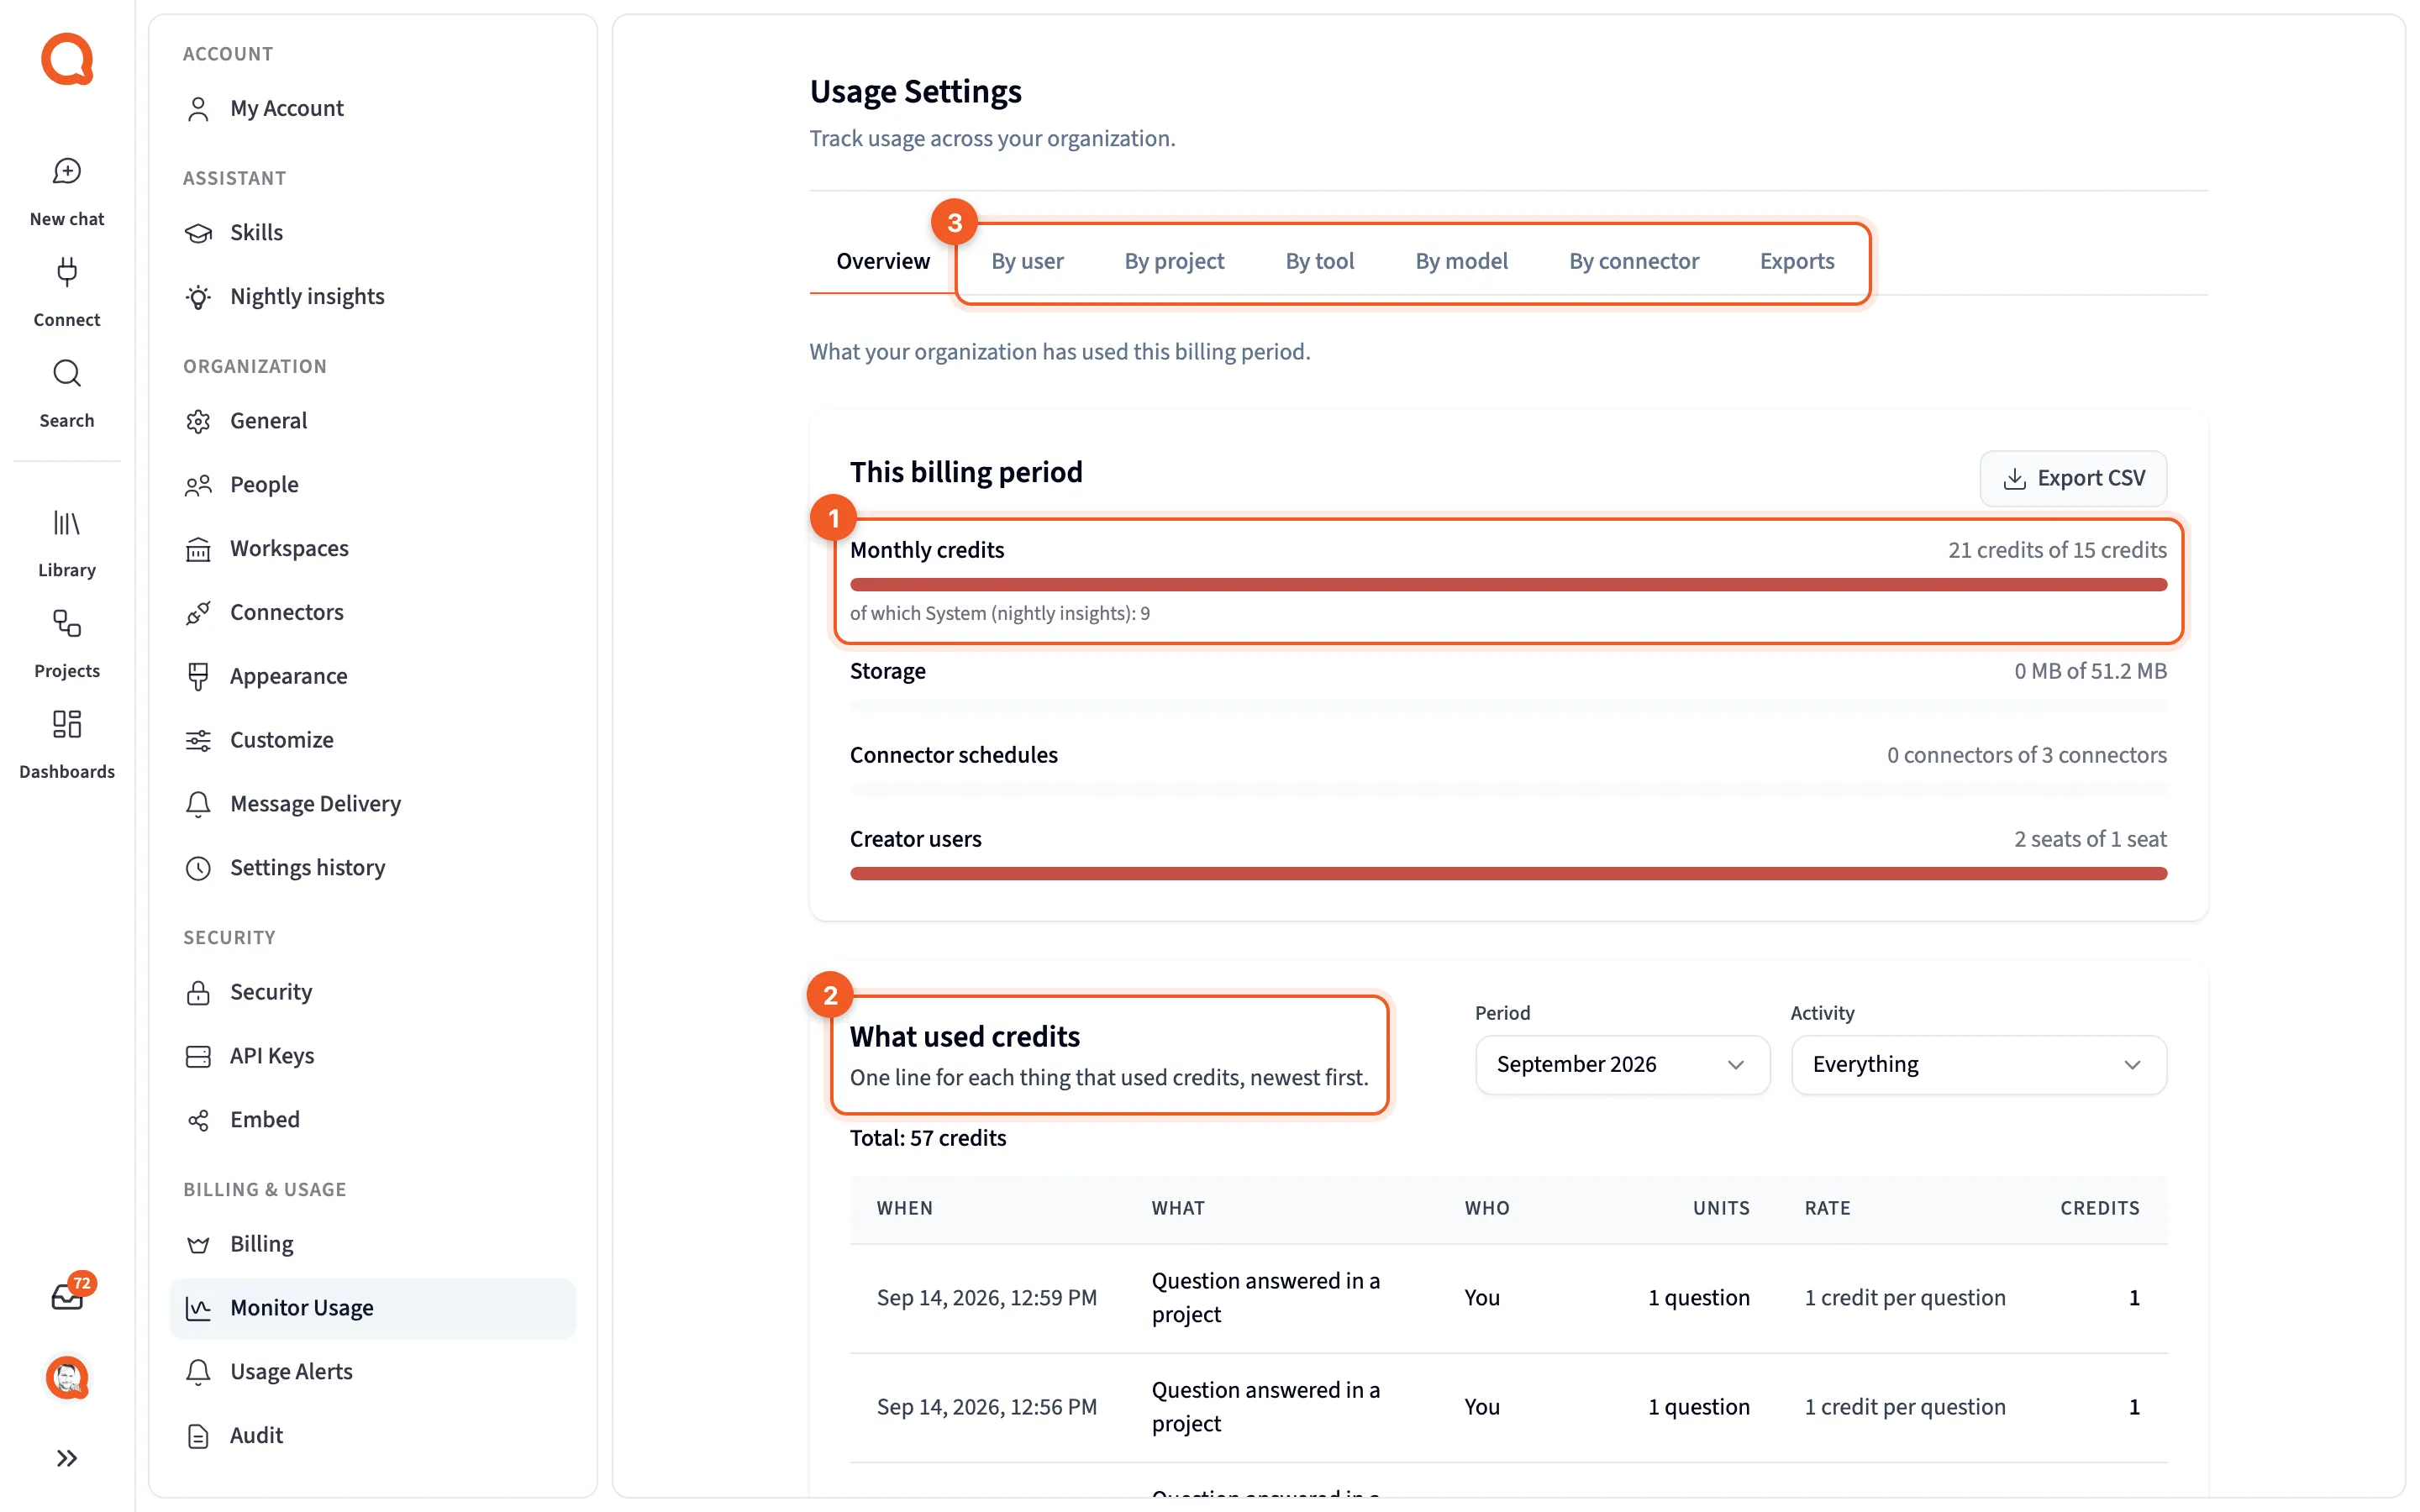Click the user avatar icon

click(x=67, y=1378)
